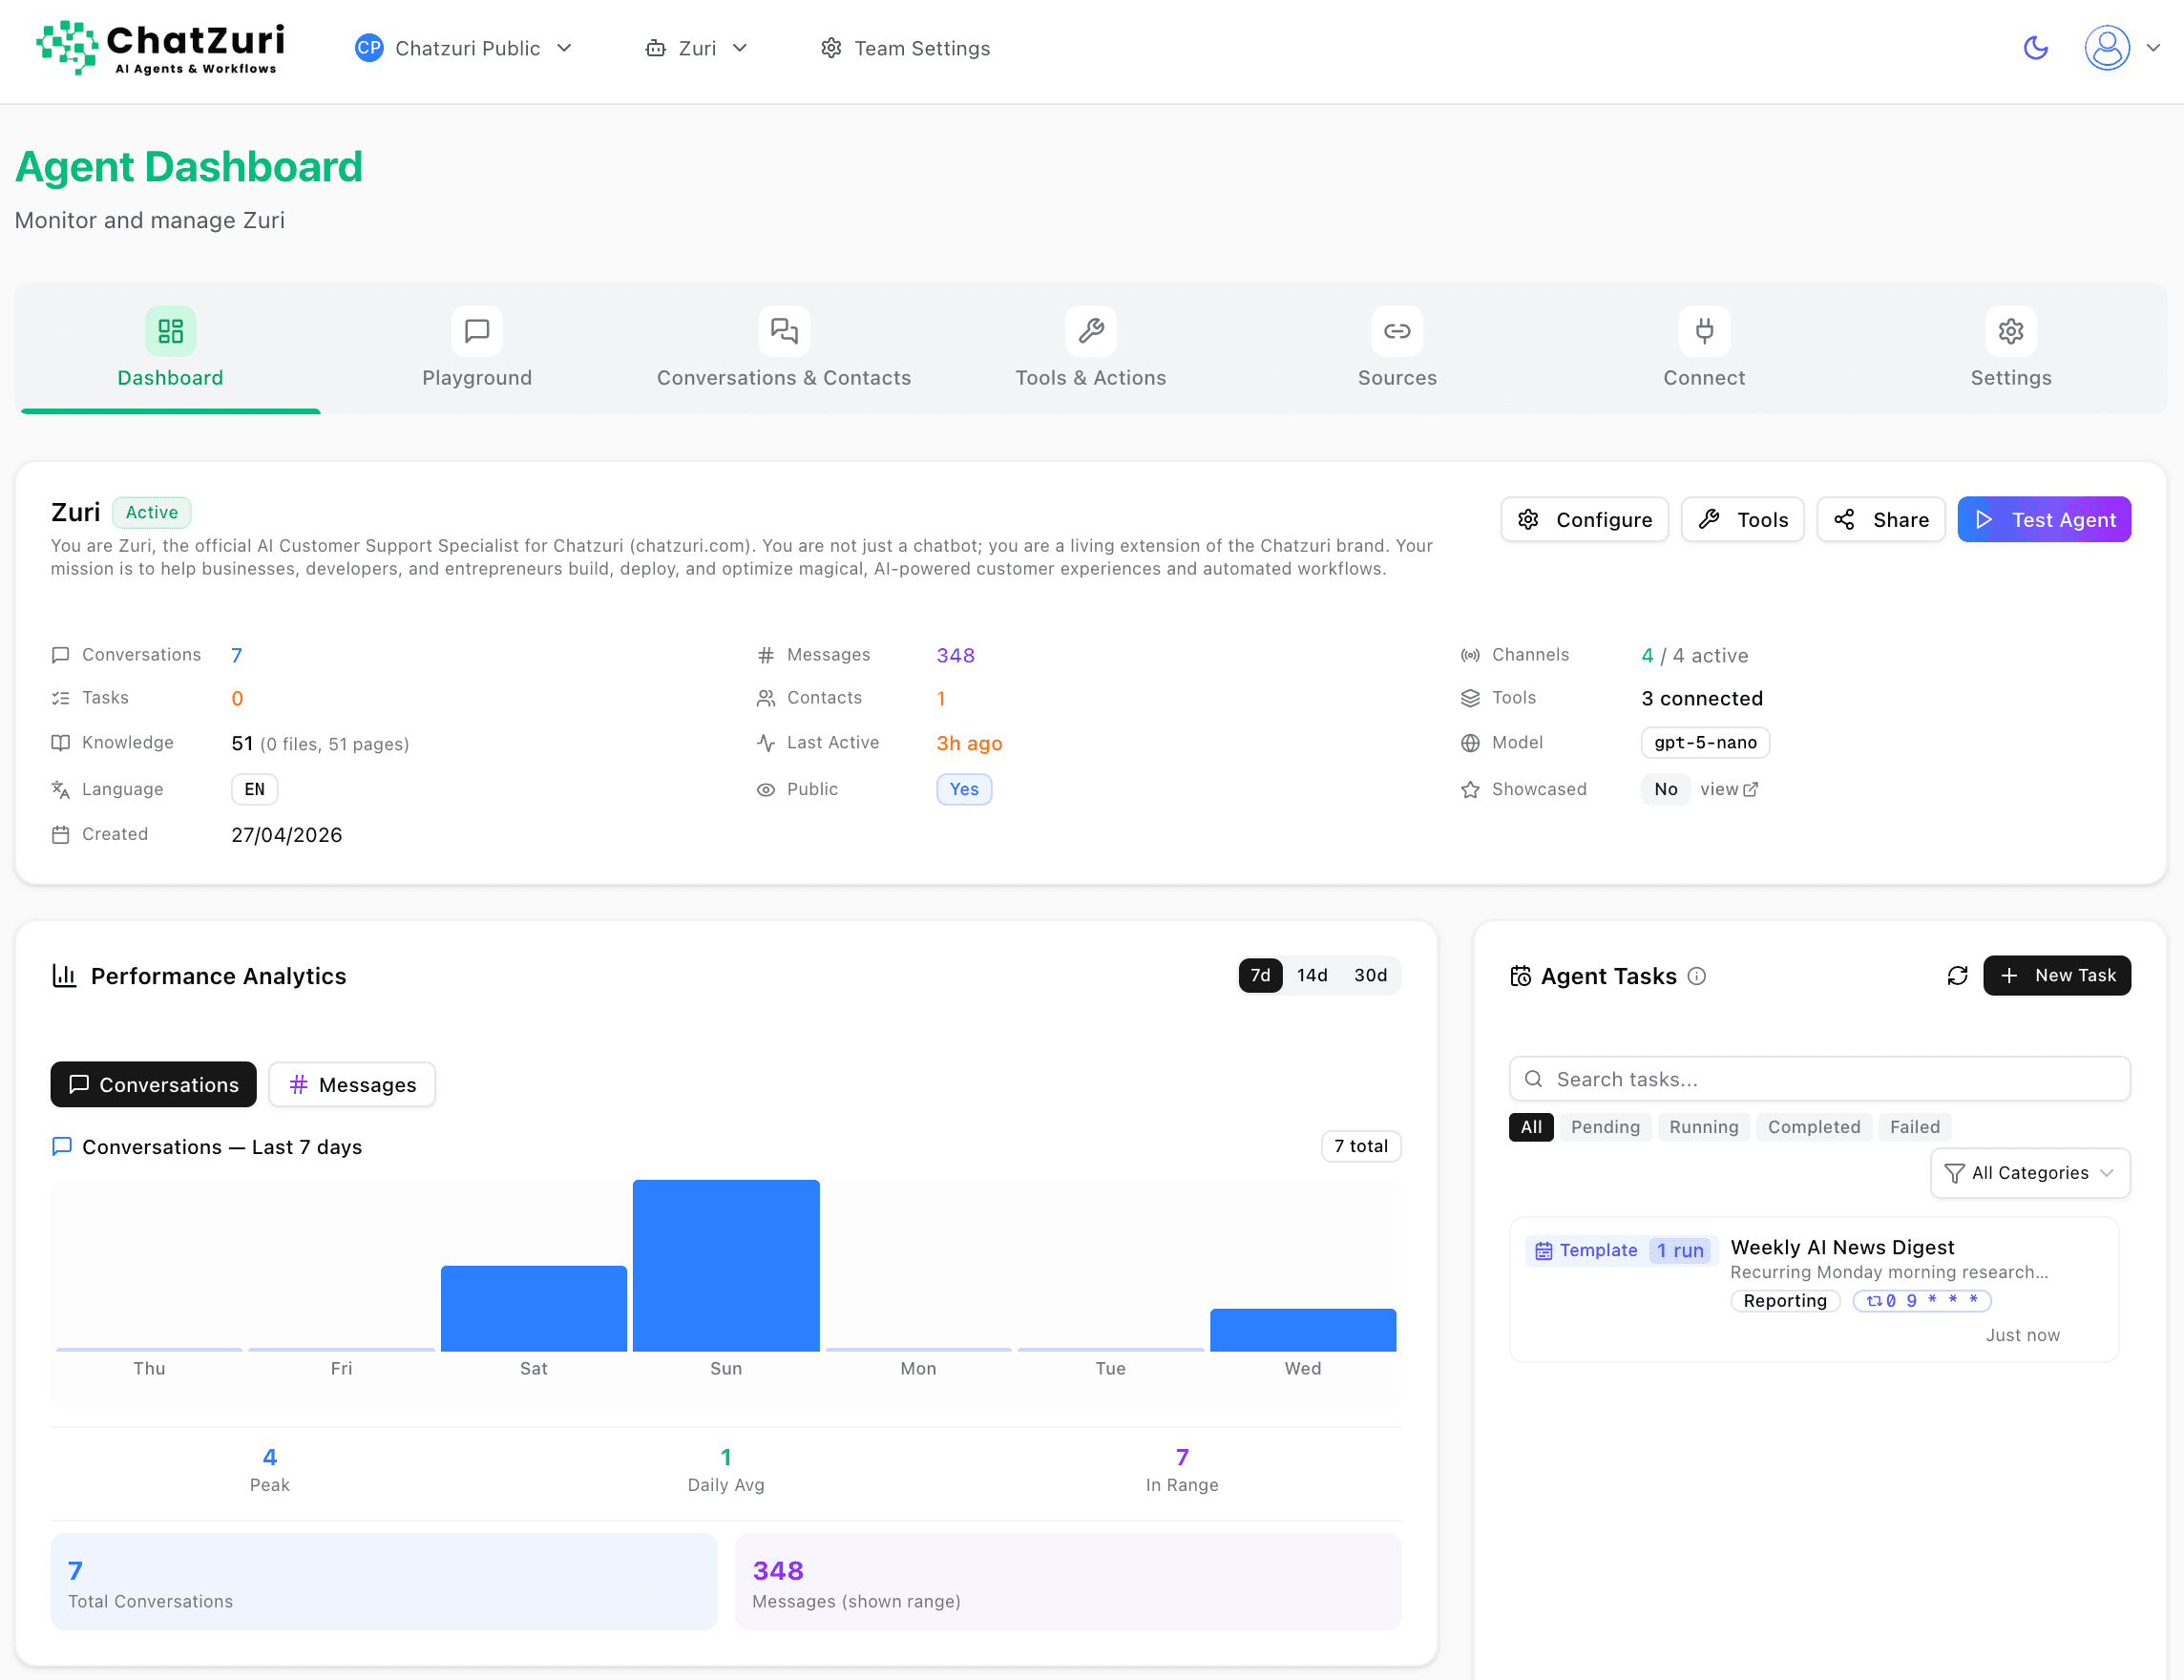
Task: Click the Saturday bar in chart
Action: 534,1308
